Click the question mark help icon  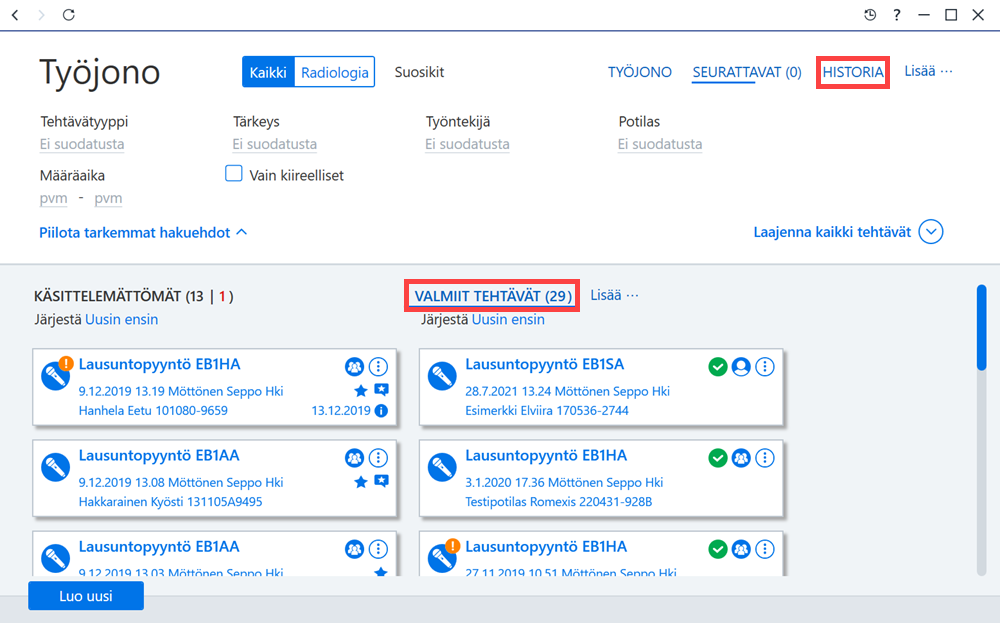click(897, 15)
